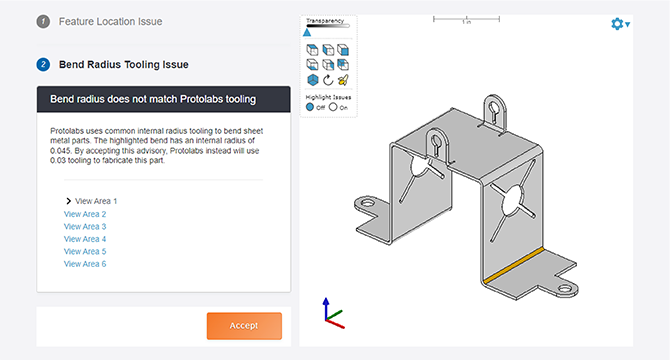Image resolution: width=670 pixels, height=360 pixels.
Task: Set Highlight Issues to On
Action: [x=333, y=107]
